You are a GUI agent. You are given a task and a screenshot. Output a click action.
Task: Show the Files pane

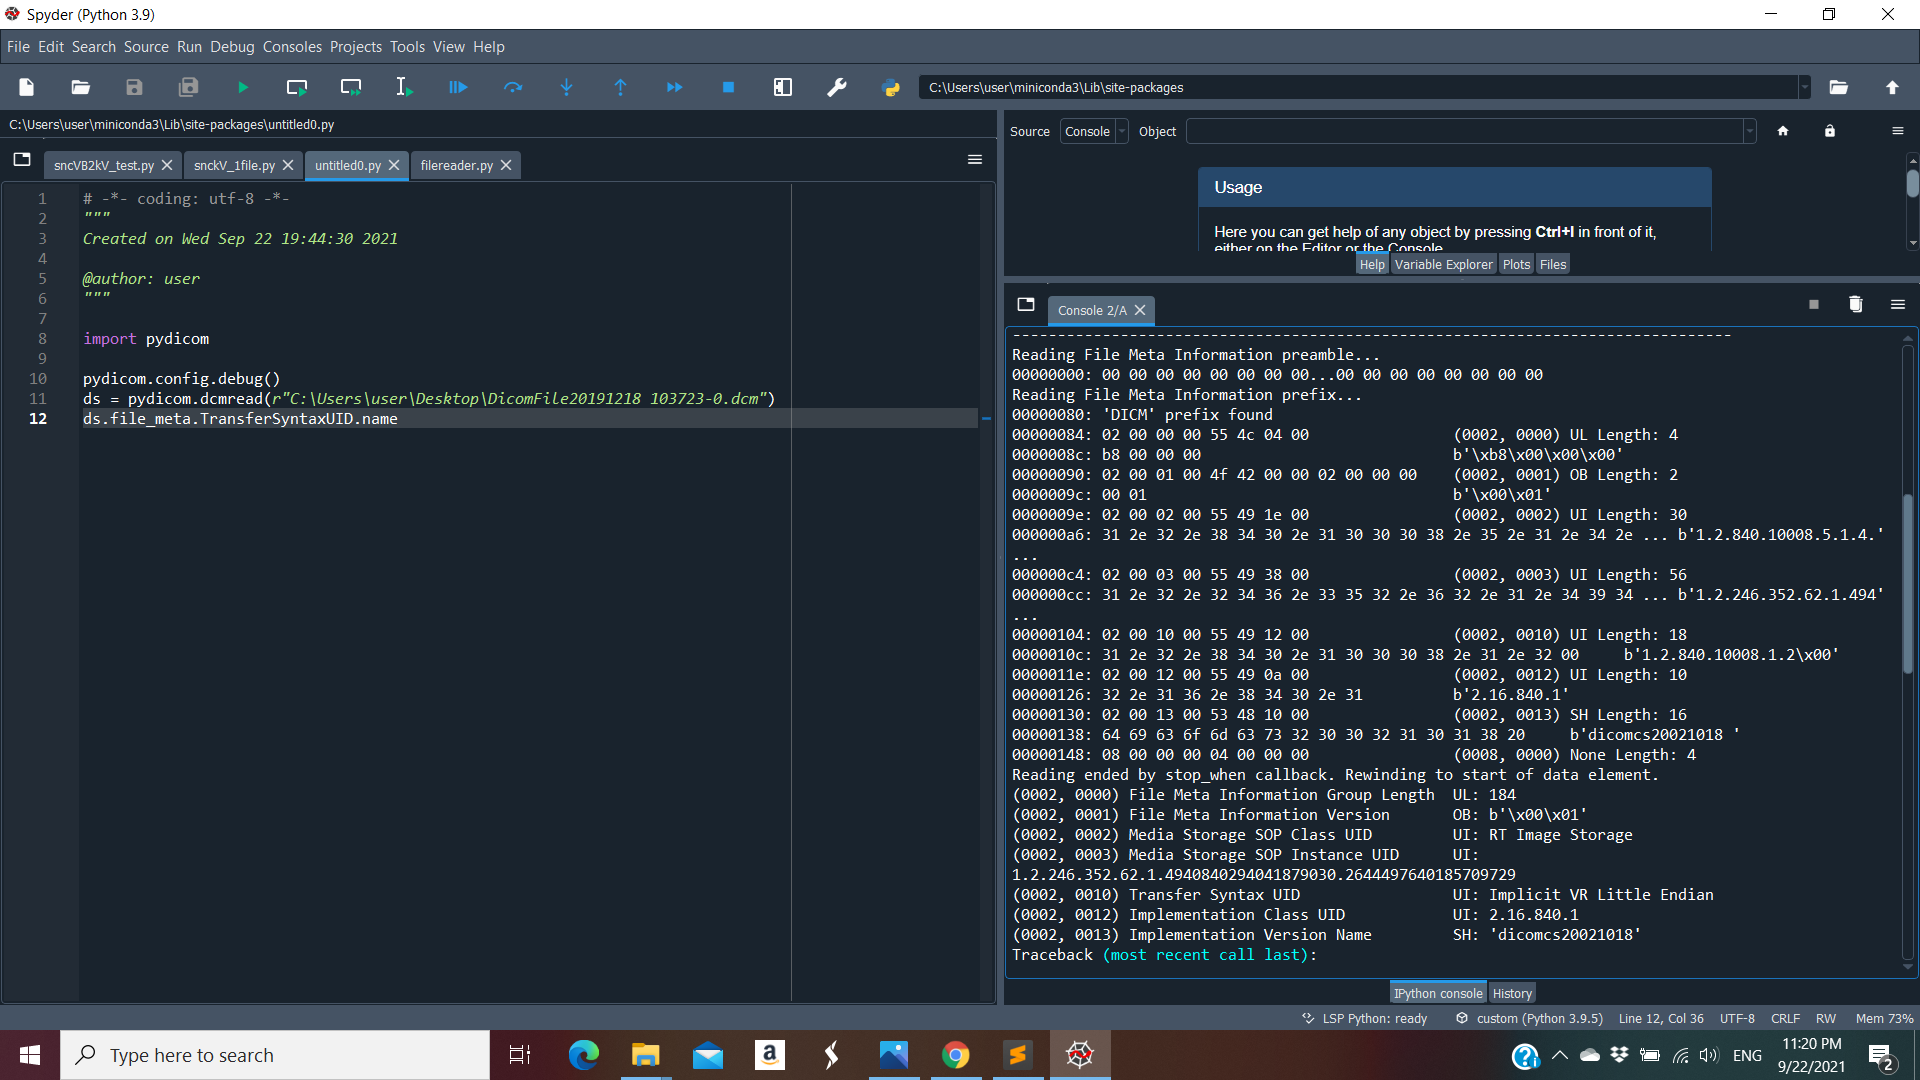[1553, 265]
